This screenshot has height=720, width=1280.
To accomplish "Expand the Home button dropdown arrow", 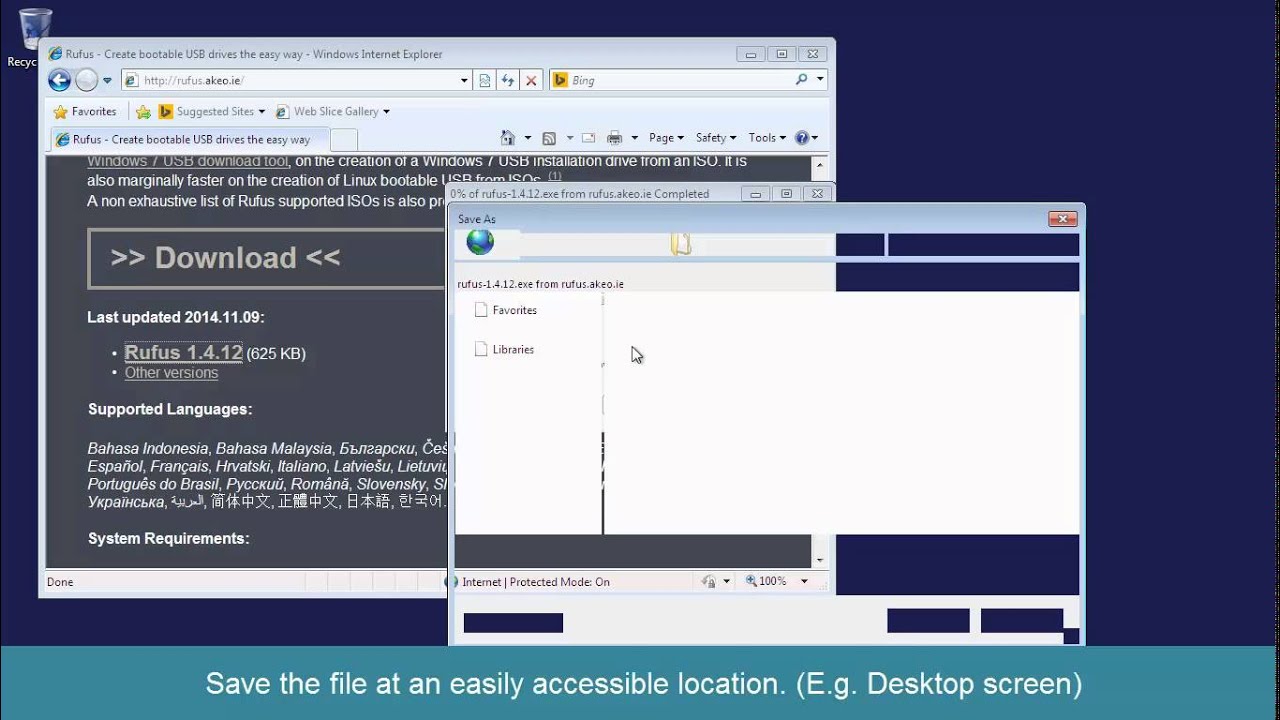I will (x=526, y=138).
